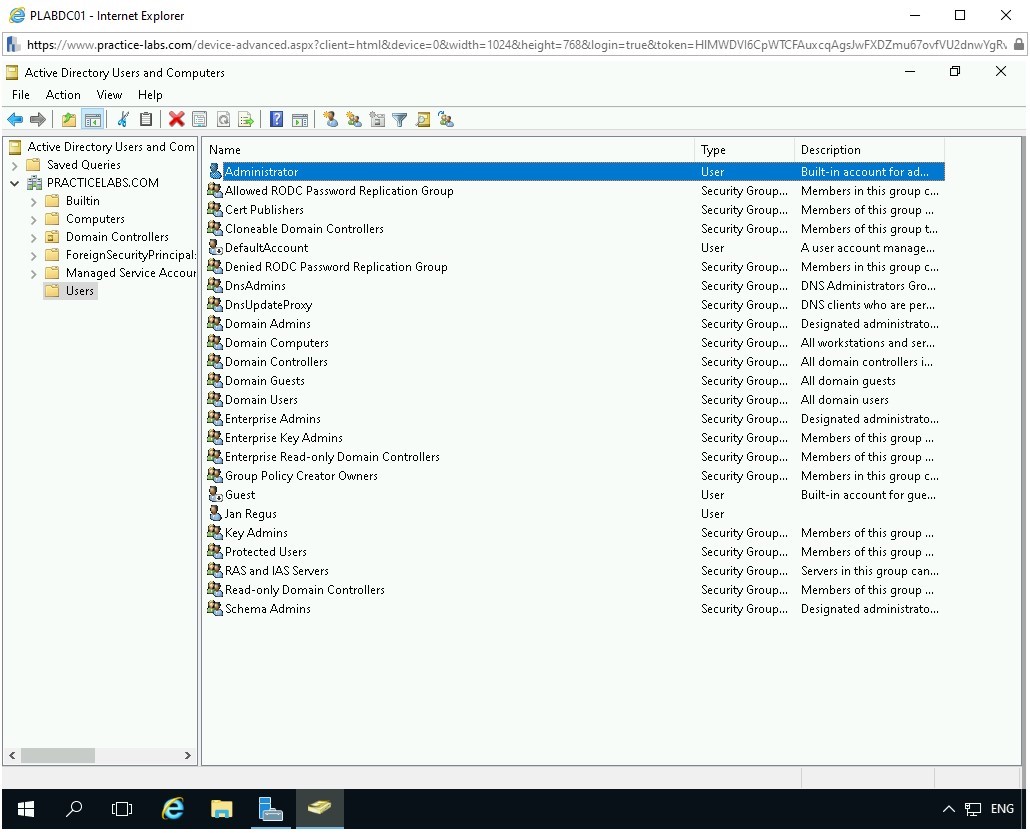Click the Cut scissors icon
The height and width of the screenshot is (833, 1030).
[x=123, y=120]
